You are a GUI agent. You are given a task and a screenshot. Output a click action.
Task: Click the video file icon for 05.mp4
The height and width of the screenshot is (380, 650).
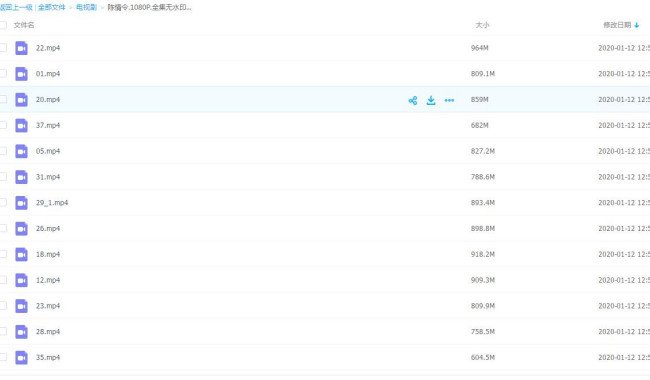tap(21, 151)
